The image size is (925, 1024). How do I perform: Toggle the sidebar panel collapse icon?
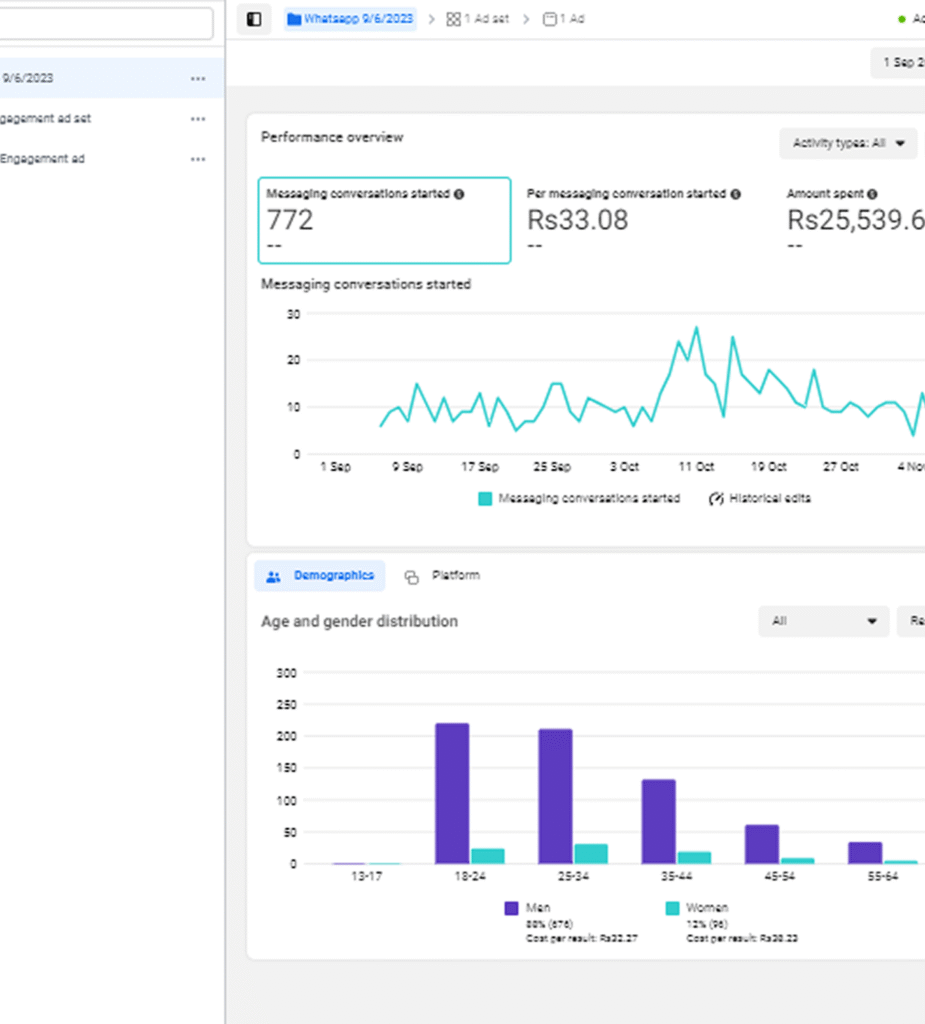[x=254, y=19]
